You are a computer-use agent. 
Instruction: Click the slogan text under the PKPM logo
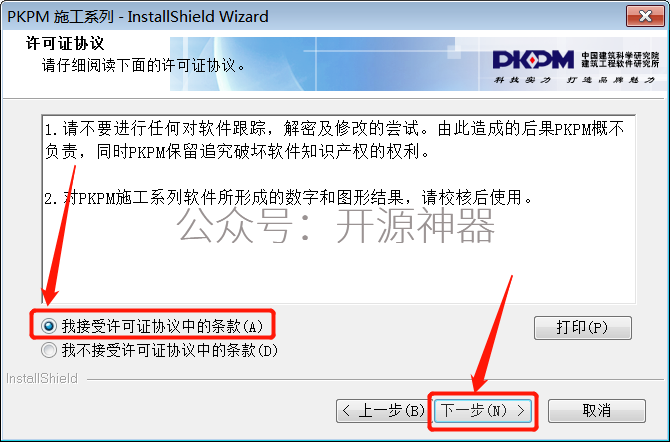(574, 80)
